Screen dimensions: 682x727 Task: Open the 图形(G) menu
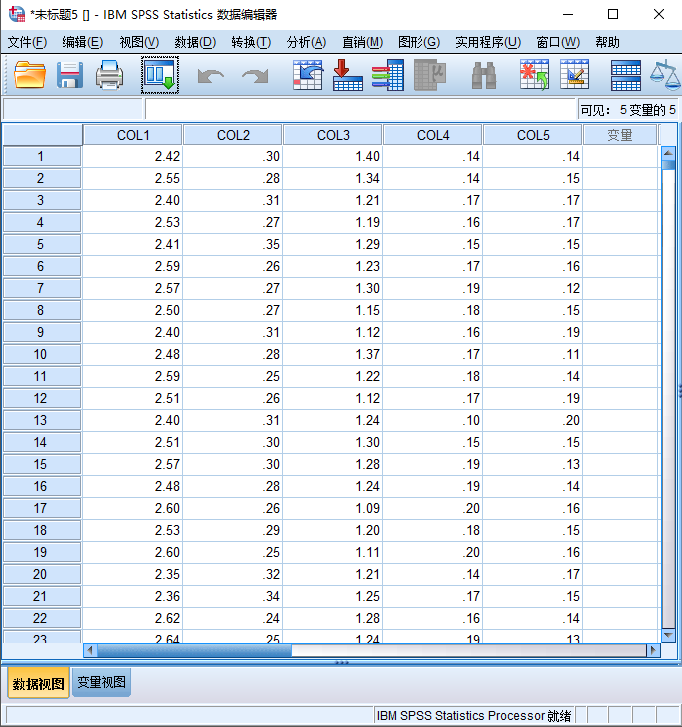coord(419,43)
